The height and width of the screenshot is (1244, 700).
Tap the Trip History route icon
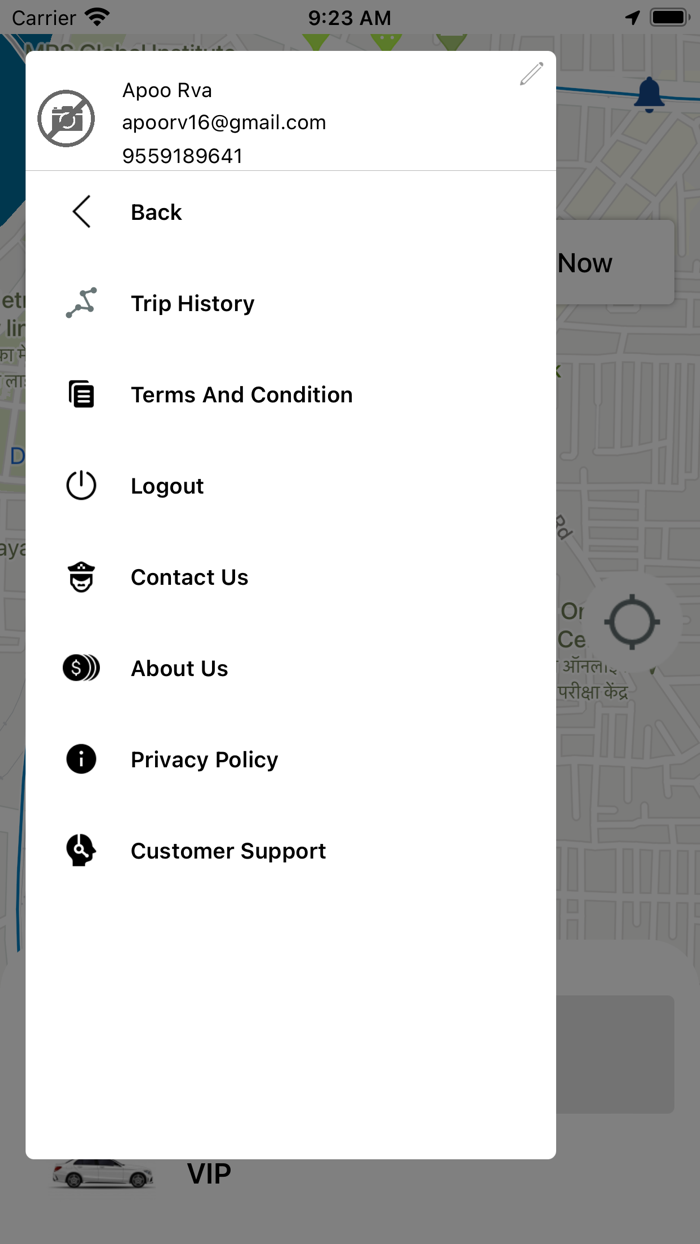(x=81, y=303)
